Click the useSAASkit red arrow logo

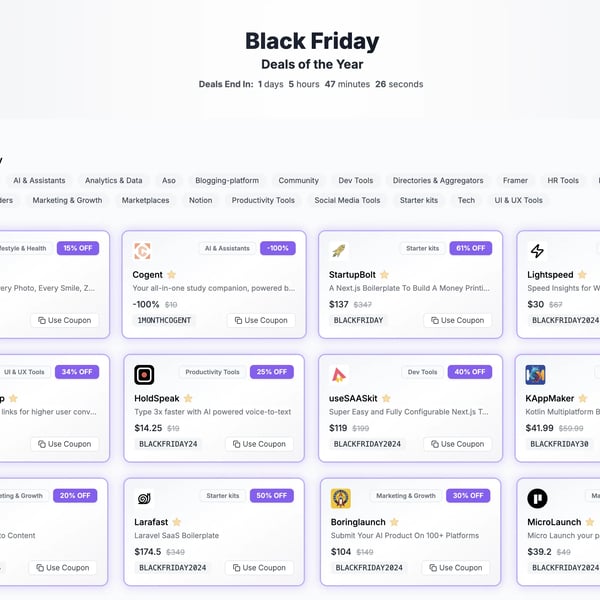pos(339,375)
